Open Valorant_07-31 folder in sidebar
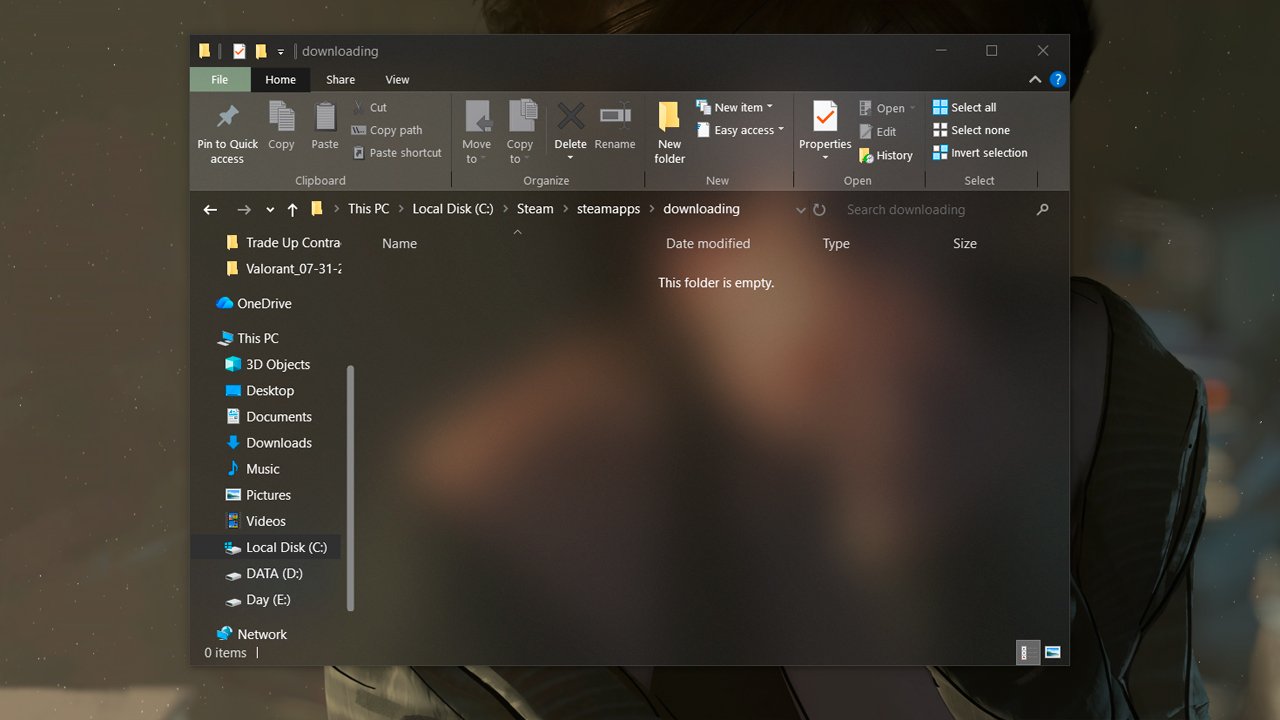Screen dimensions: 1280x720 point(283,268)
